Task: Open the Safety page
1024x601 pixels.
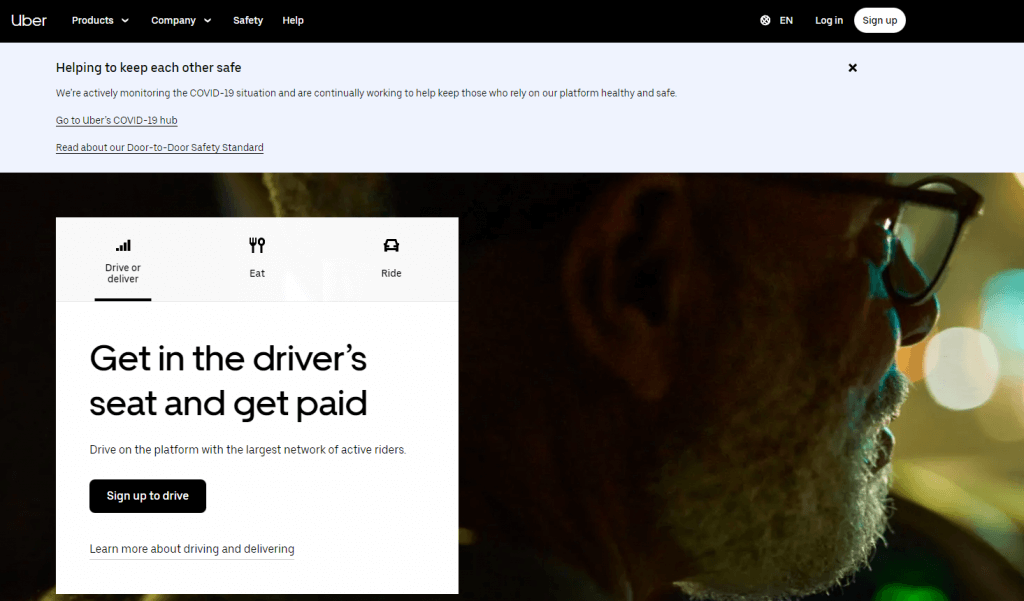Action: 248,20
